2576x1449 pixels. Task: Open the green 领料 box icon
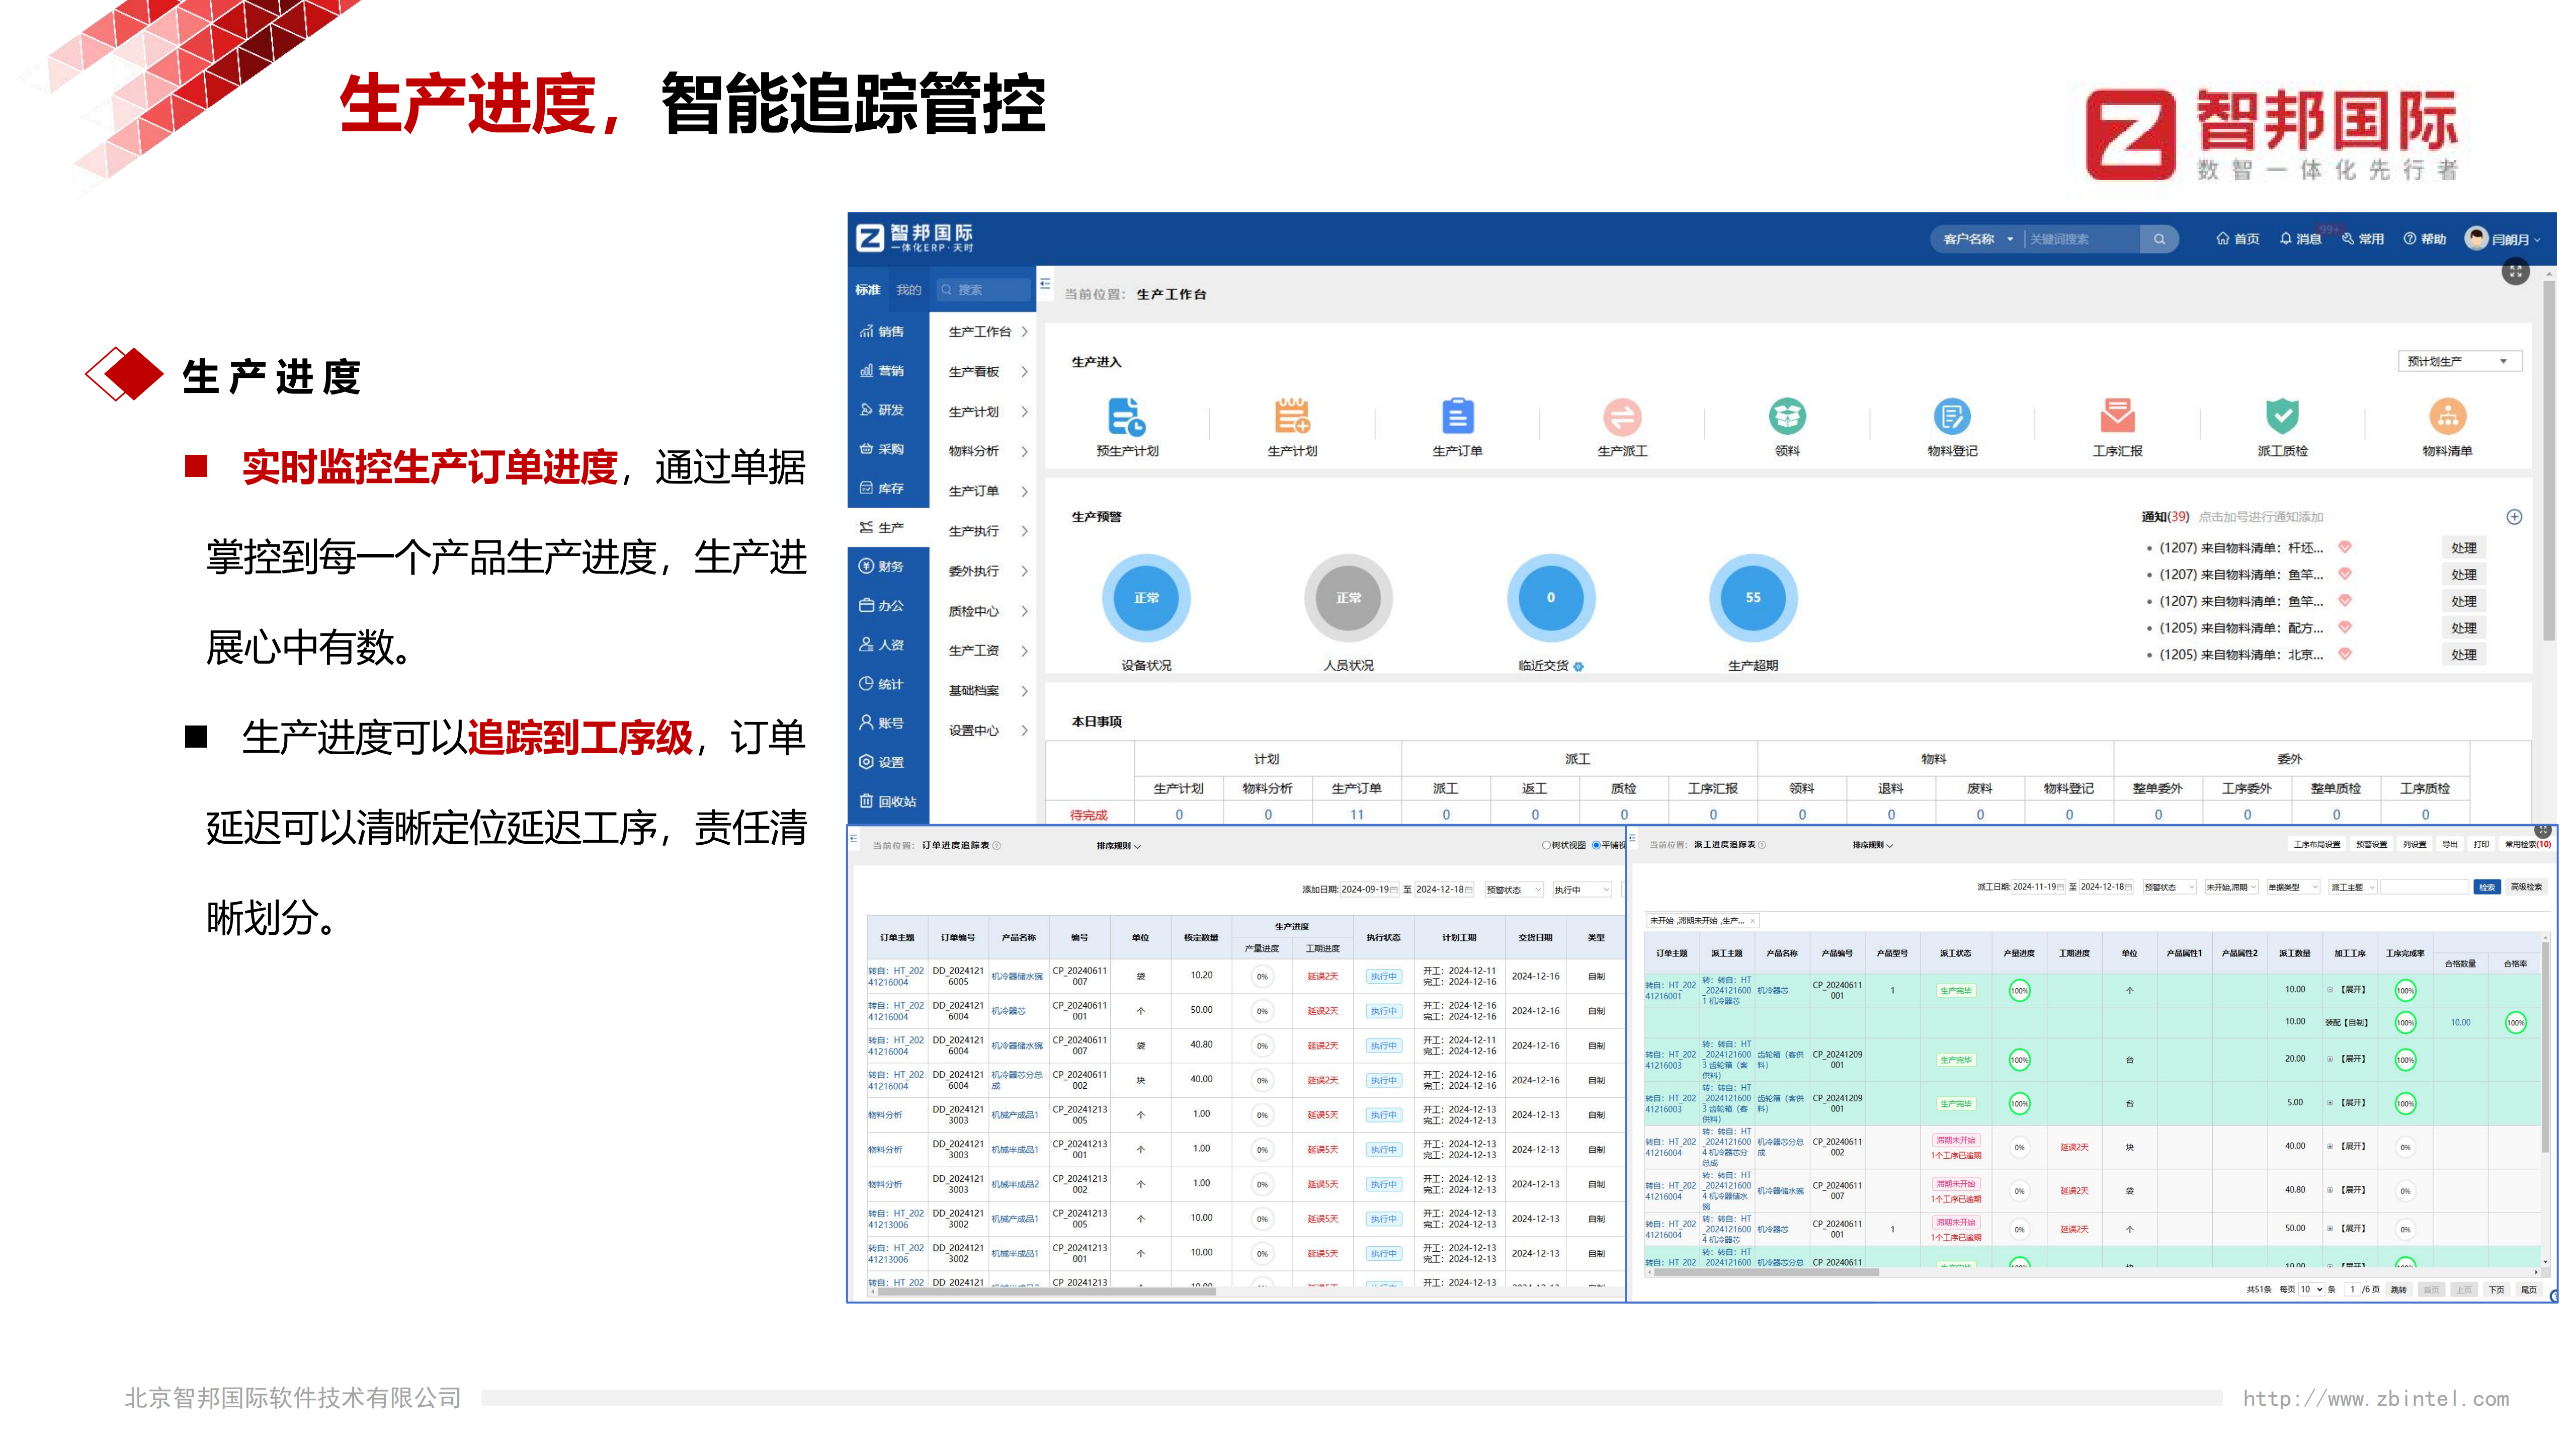point(1787,416)
